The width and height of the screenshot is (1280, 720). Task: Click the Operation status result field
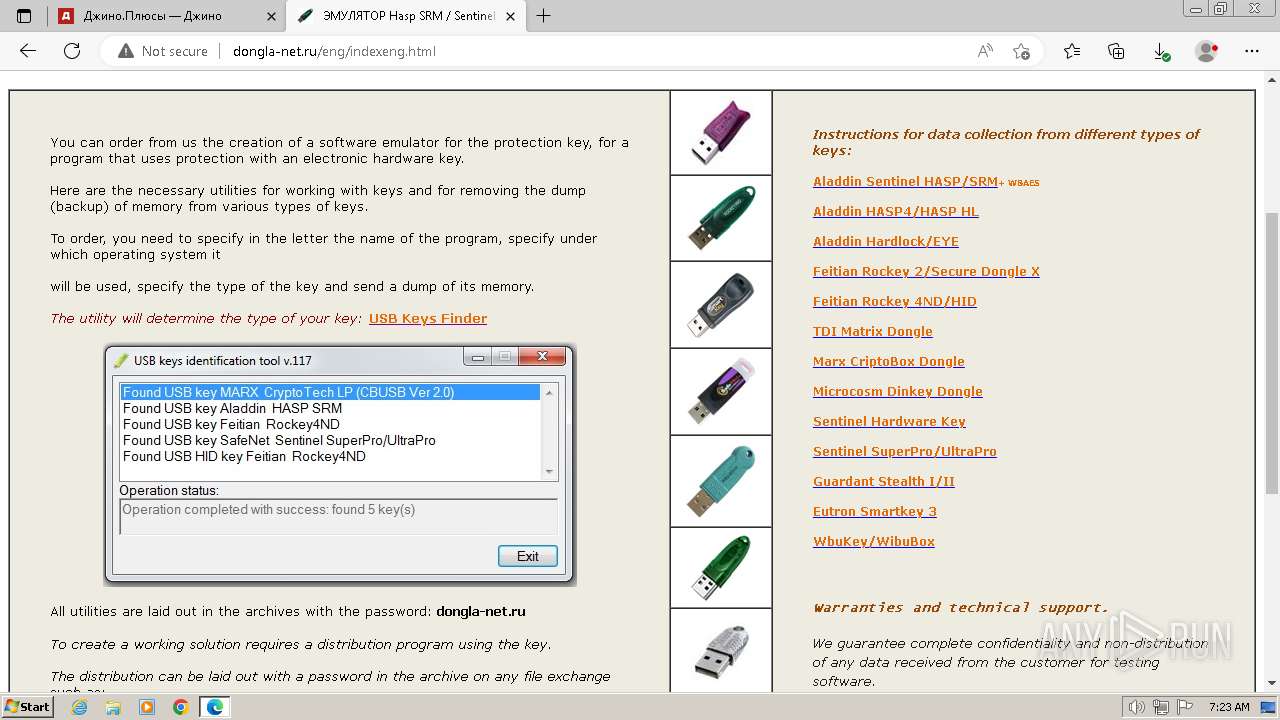[x=338, y=516]
